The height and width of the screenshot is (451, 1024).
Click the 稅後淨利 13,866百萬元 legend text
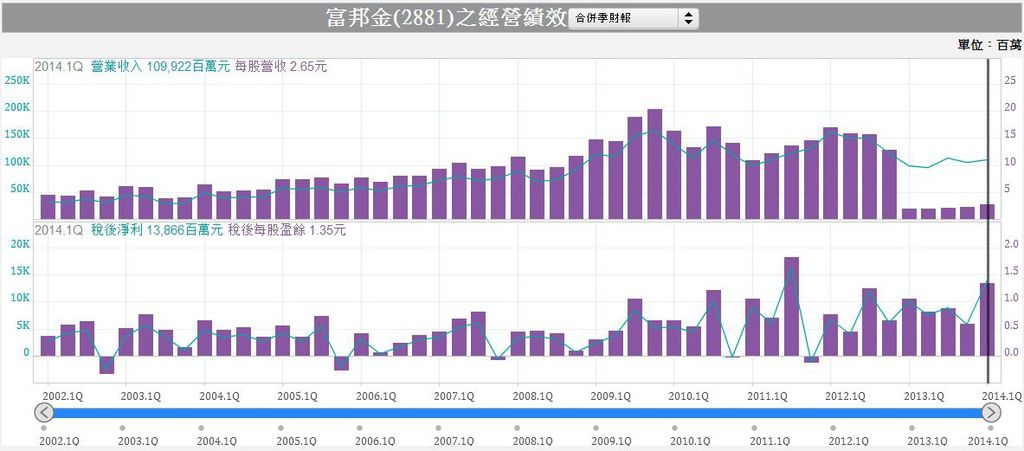157,230
